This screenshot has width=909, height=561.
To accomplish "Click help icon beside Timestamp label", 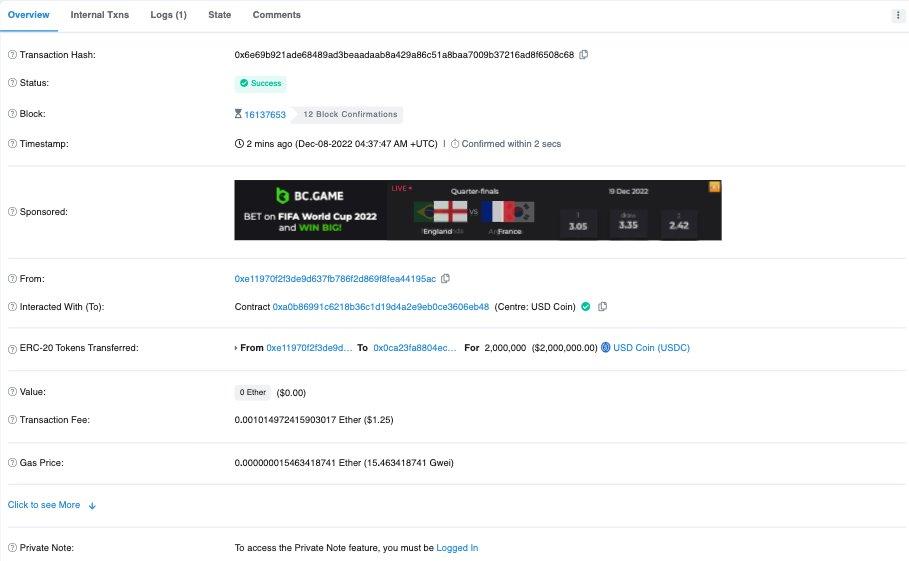I will pyautogui.click(x=12, y=144).
